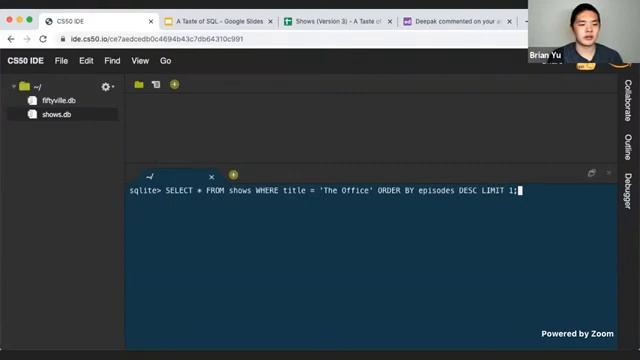Close the CS50 IDE browser tab
The height and width of the screenshot is (360, 640).
(x=151, y=22)
